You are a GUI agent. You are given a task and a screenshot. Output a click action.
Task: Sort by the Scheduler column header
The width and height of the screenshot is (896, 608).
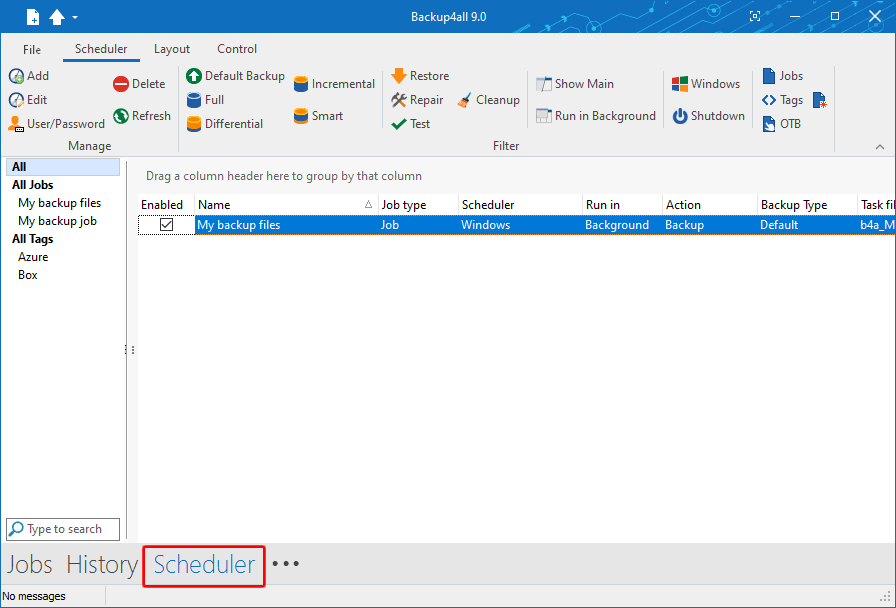521,205
